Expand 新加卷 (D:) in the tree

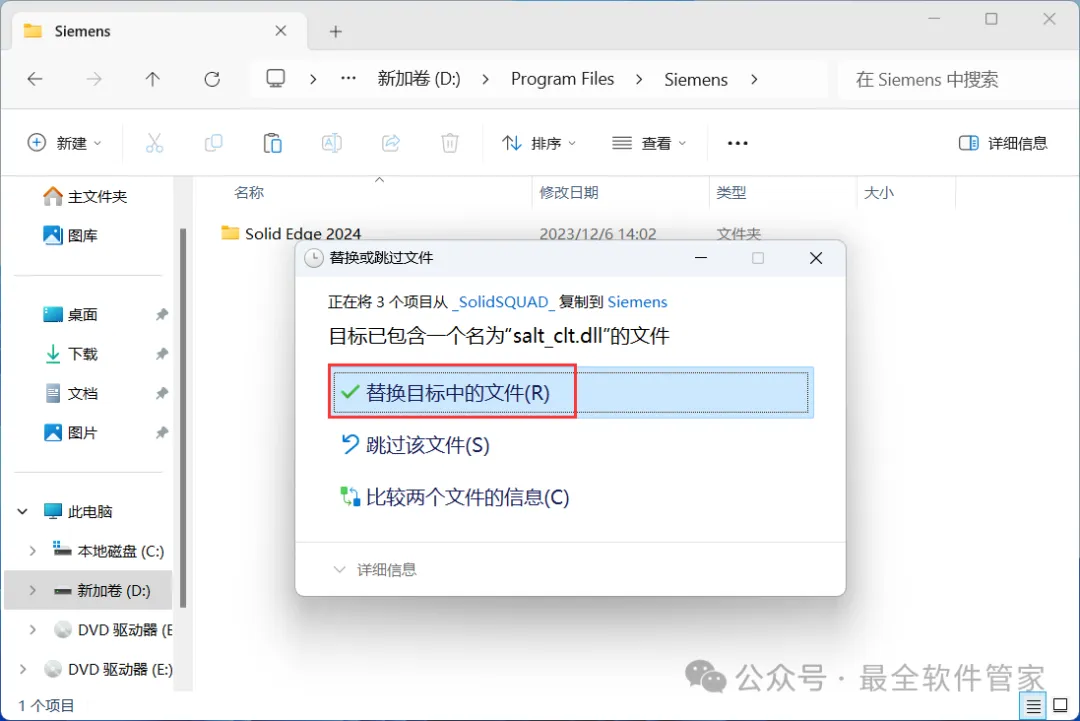pyautogui.click(x=32, y=591)
